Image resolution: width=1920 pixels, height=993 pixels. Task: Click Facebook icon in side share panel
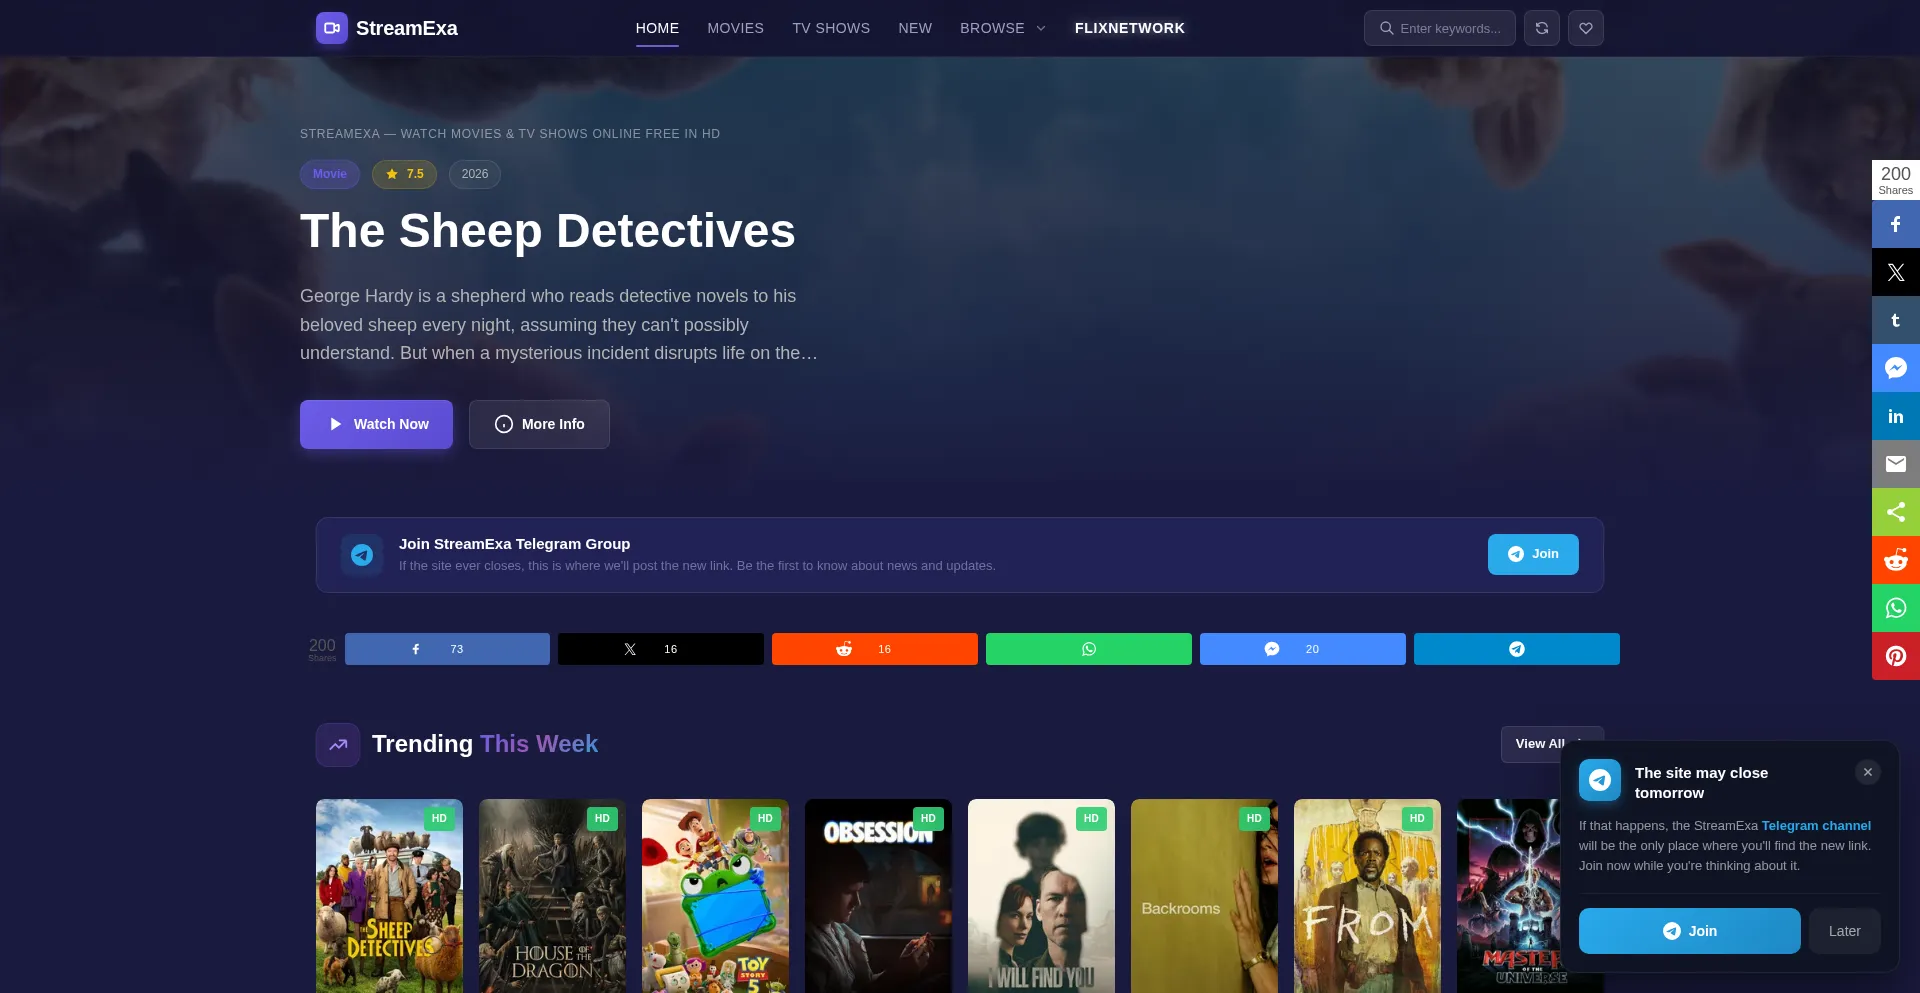1896,224
